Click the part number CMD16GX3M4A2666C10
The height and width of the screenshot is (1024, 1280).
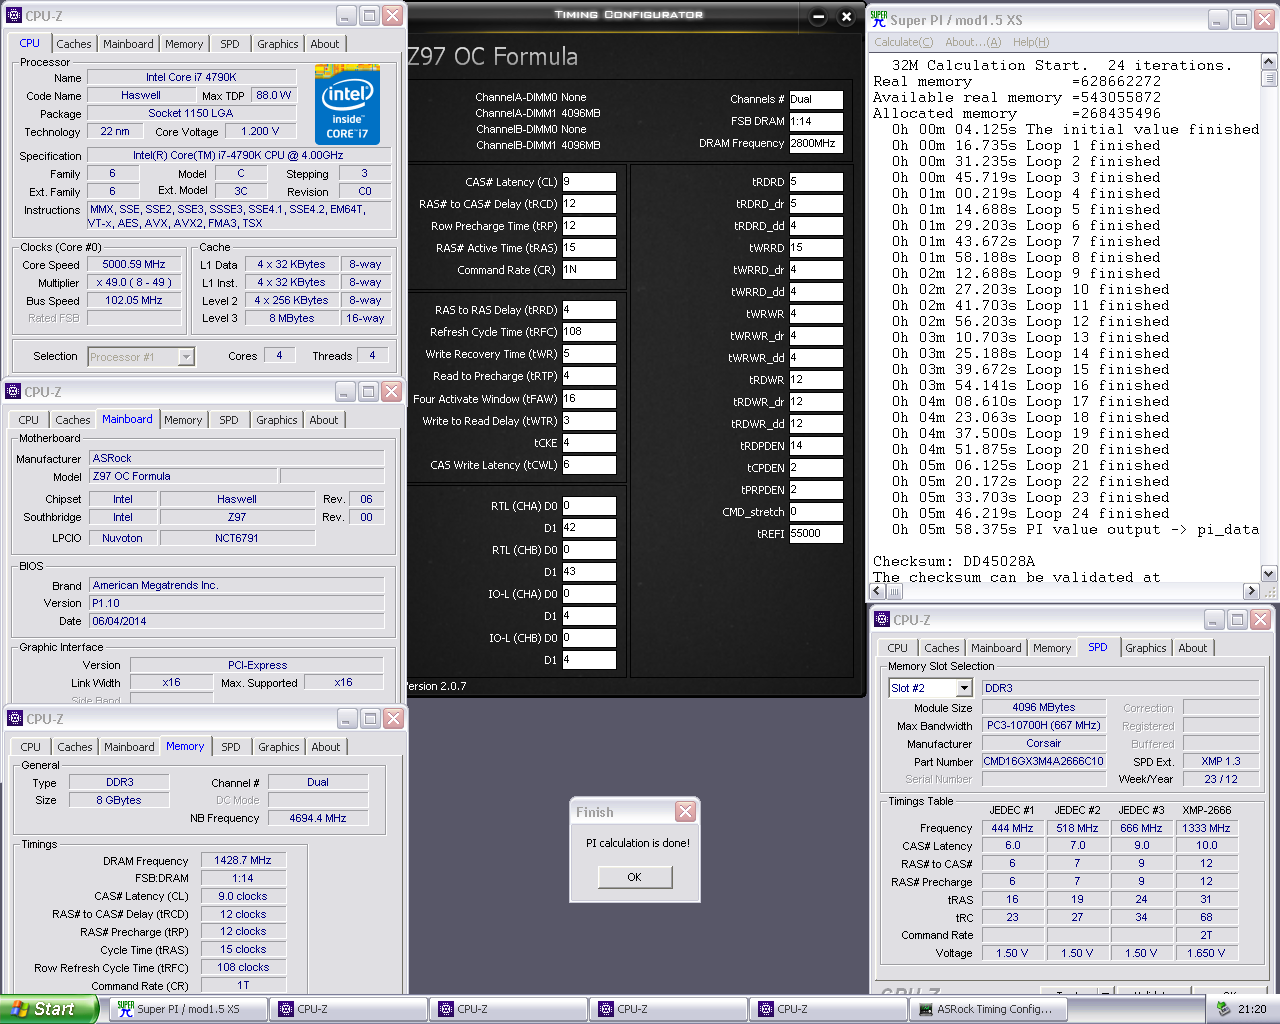coord(1044,762)
